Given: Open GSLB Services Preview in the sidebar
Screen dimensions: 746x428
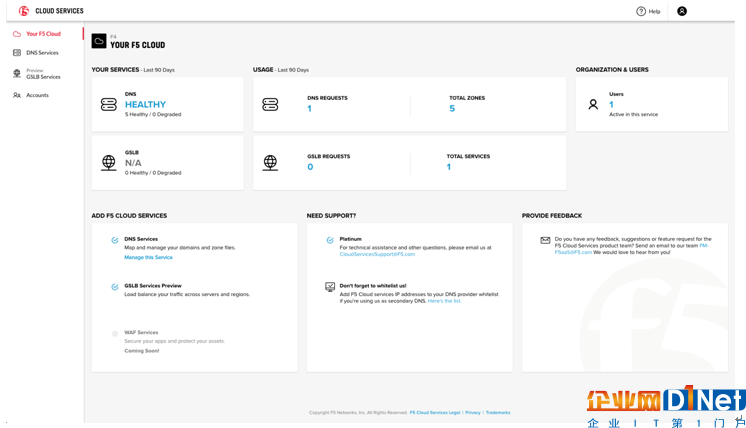Looking at the screenshot, I should 43,74.
